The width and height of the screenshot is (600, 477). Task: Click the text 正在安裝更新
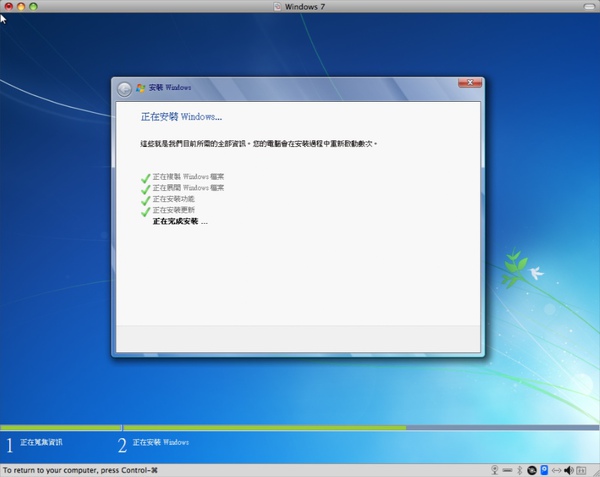click(174, 210)
